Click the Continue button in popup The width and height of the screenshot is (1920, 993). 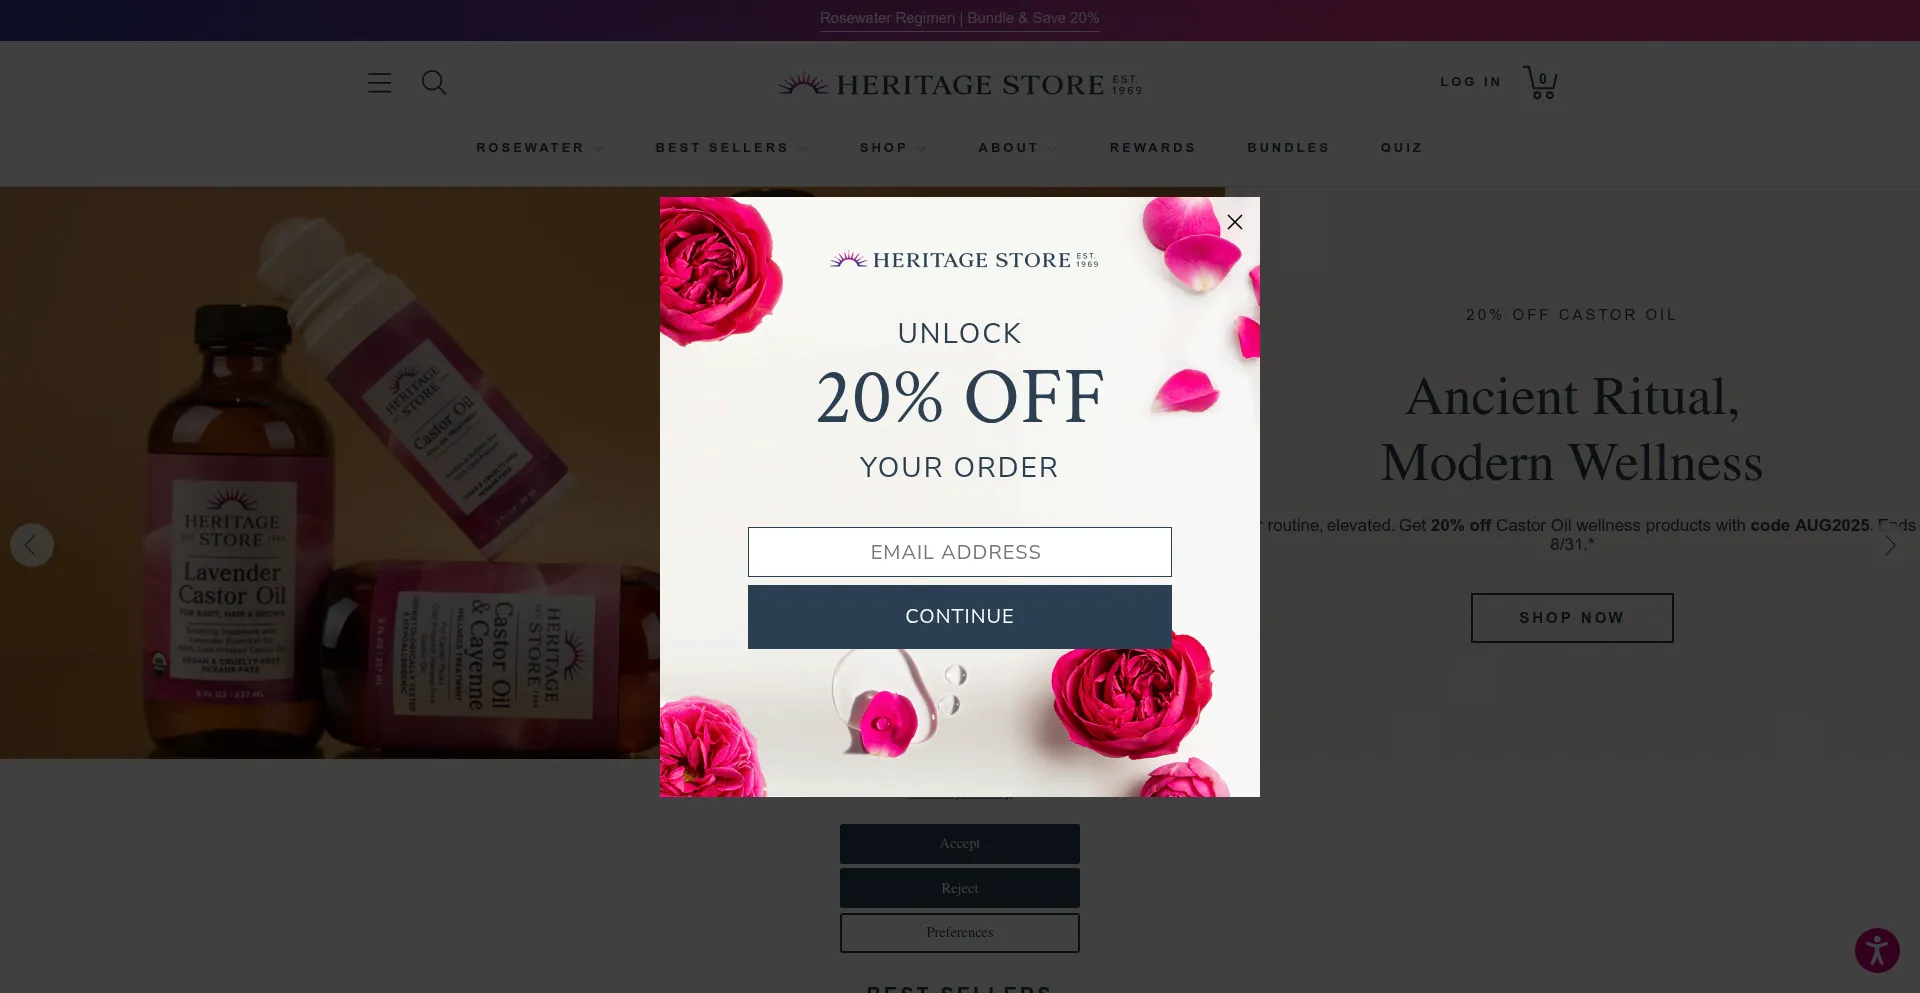click(x=959, y=617)
